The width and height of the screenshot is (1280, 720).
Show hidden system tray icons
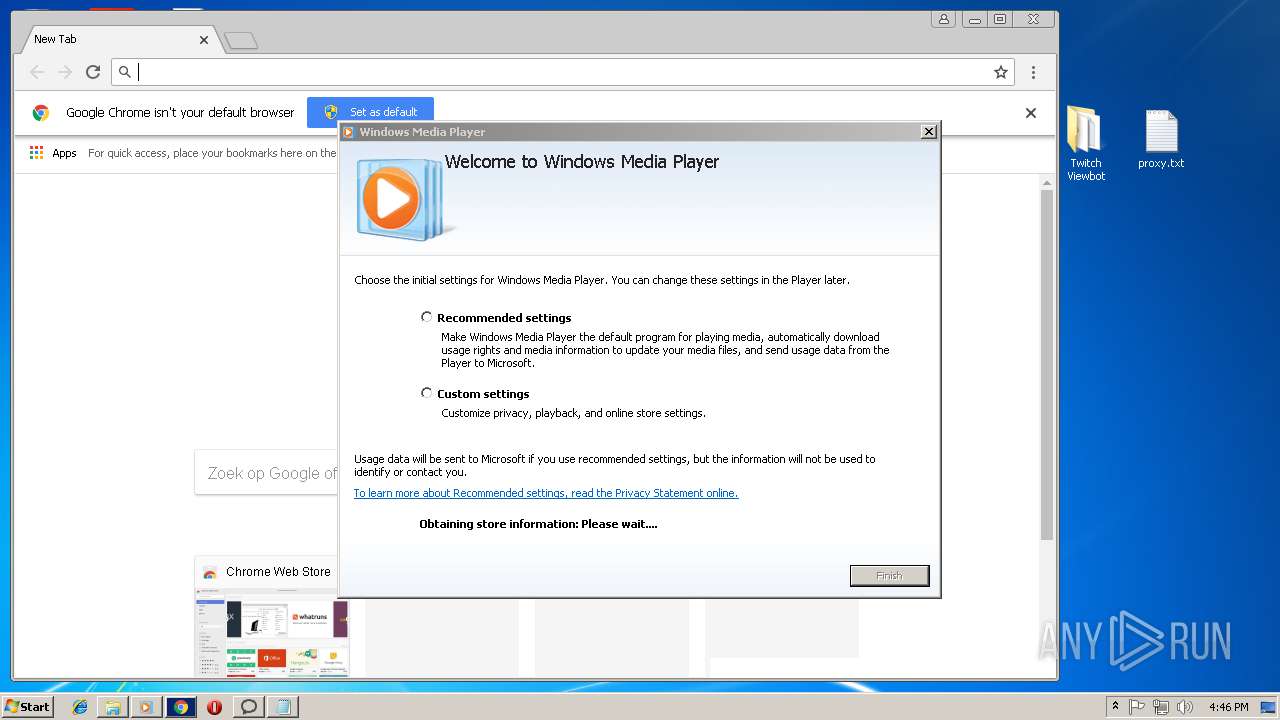[1115, 707]
